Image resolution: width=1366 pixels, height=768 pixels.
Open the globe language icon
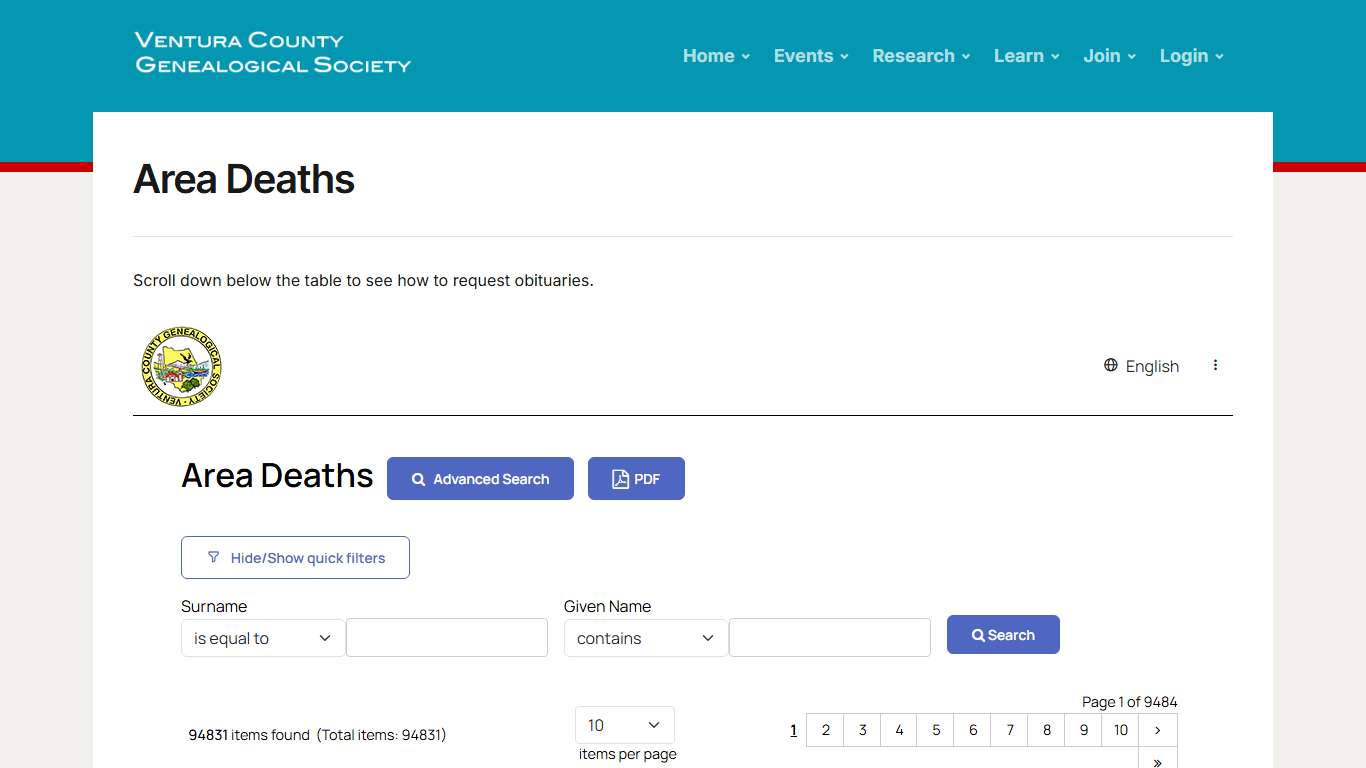tap(1110, 365)
